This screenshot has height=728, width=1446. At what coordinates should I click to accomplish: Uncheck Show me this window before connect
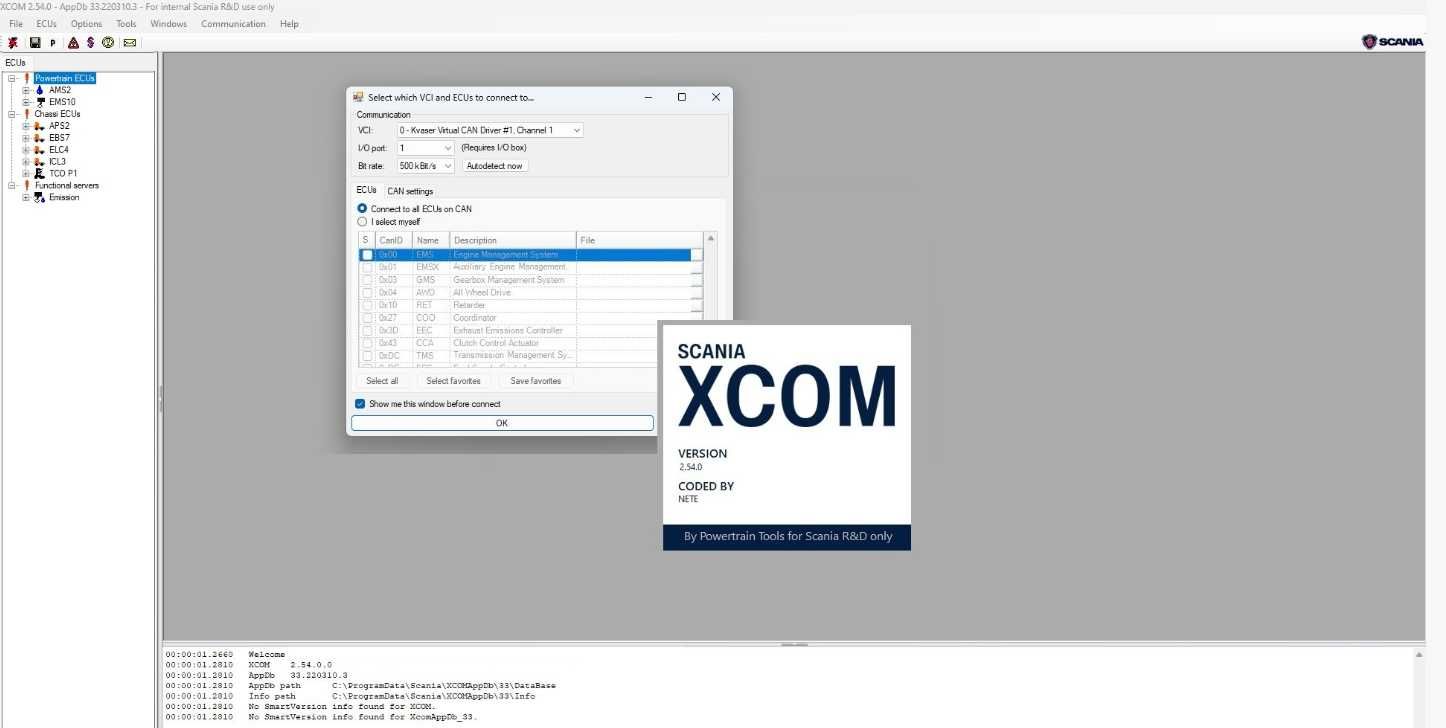coord(360,404)
